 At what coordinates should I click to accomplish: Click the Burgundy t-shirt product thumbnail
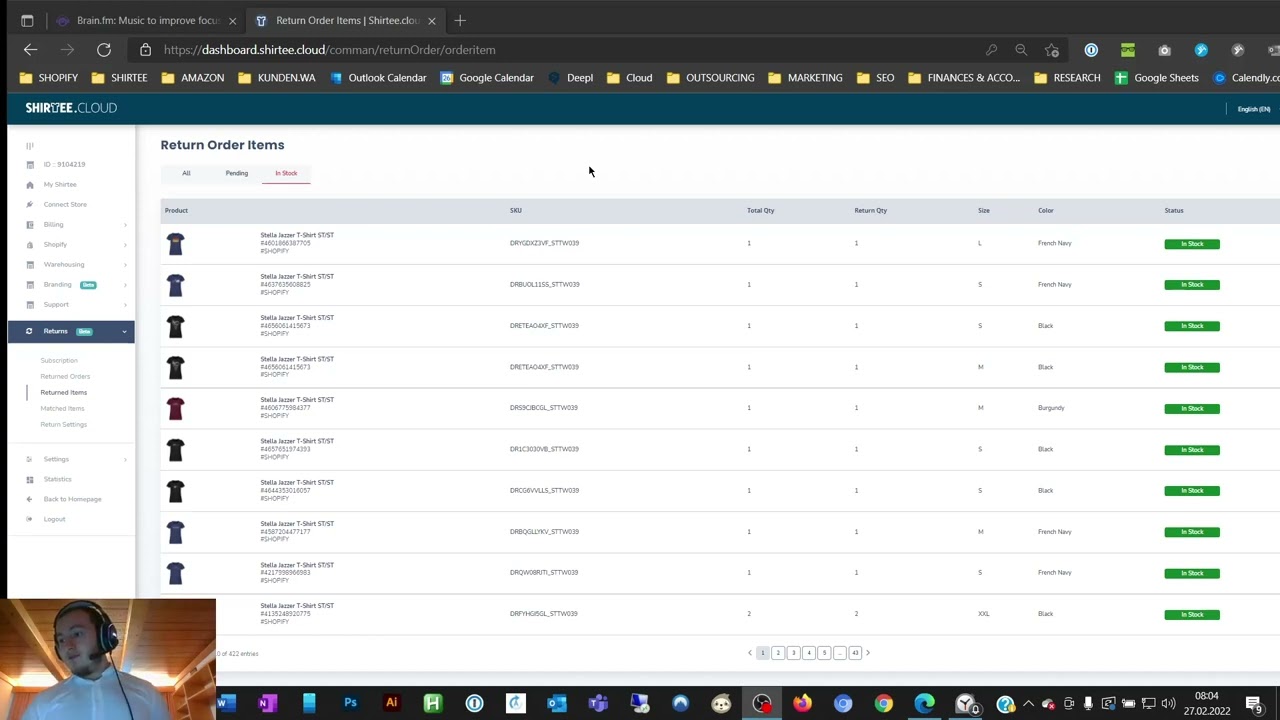[x=176, y=408]
